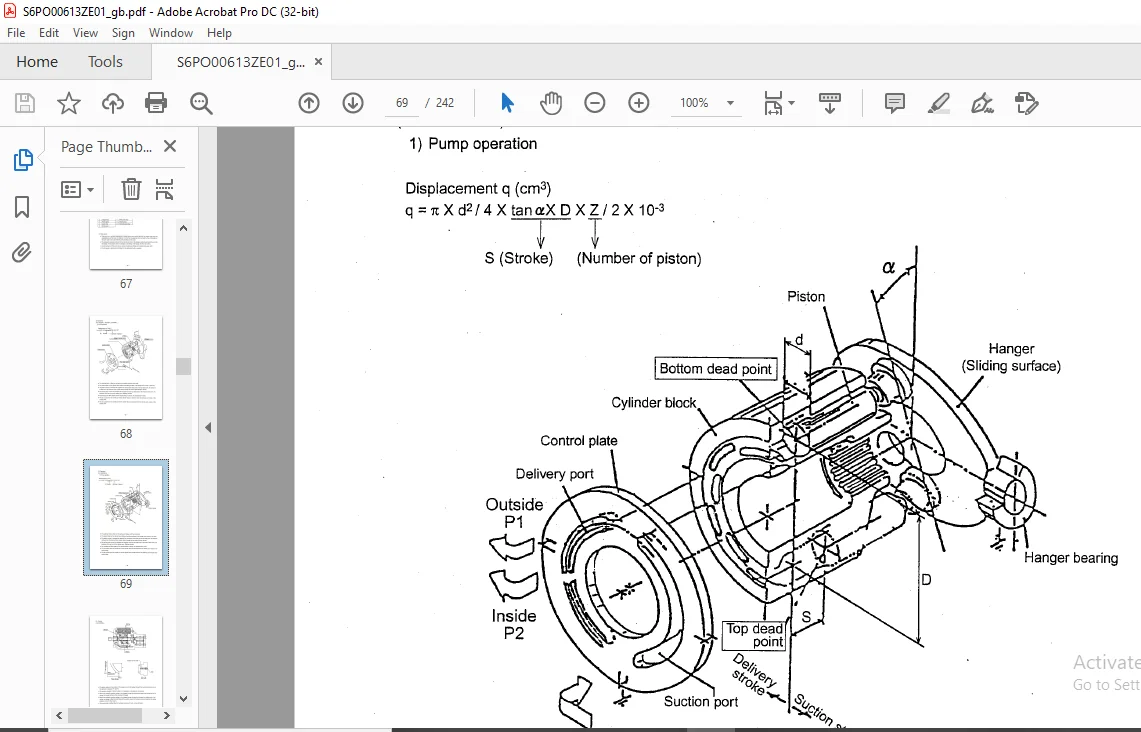Click thumbnails horizontal scroll right arrow

pyautogui.click(x=167, y=715)
